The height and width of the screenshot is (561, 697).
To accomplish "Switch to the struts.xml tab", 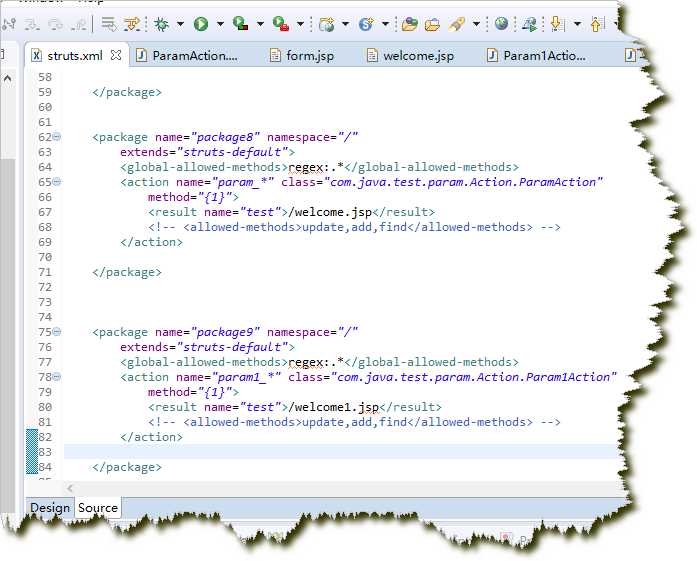I will pos(75,56).
